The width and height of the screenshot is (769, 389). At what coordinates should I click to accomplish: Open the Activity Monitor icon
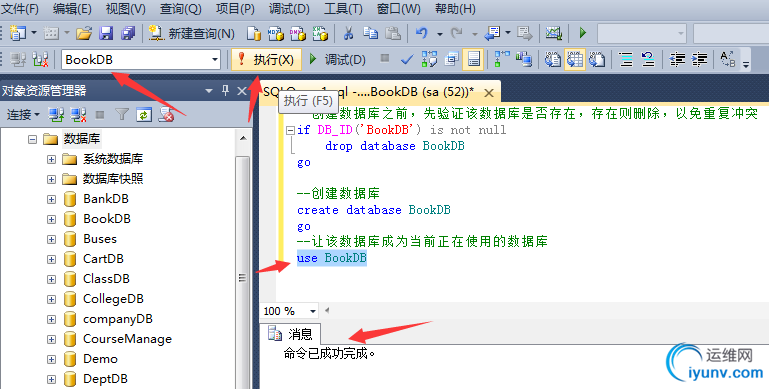click(x=554, y=33)
